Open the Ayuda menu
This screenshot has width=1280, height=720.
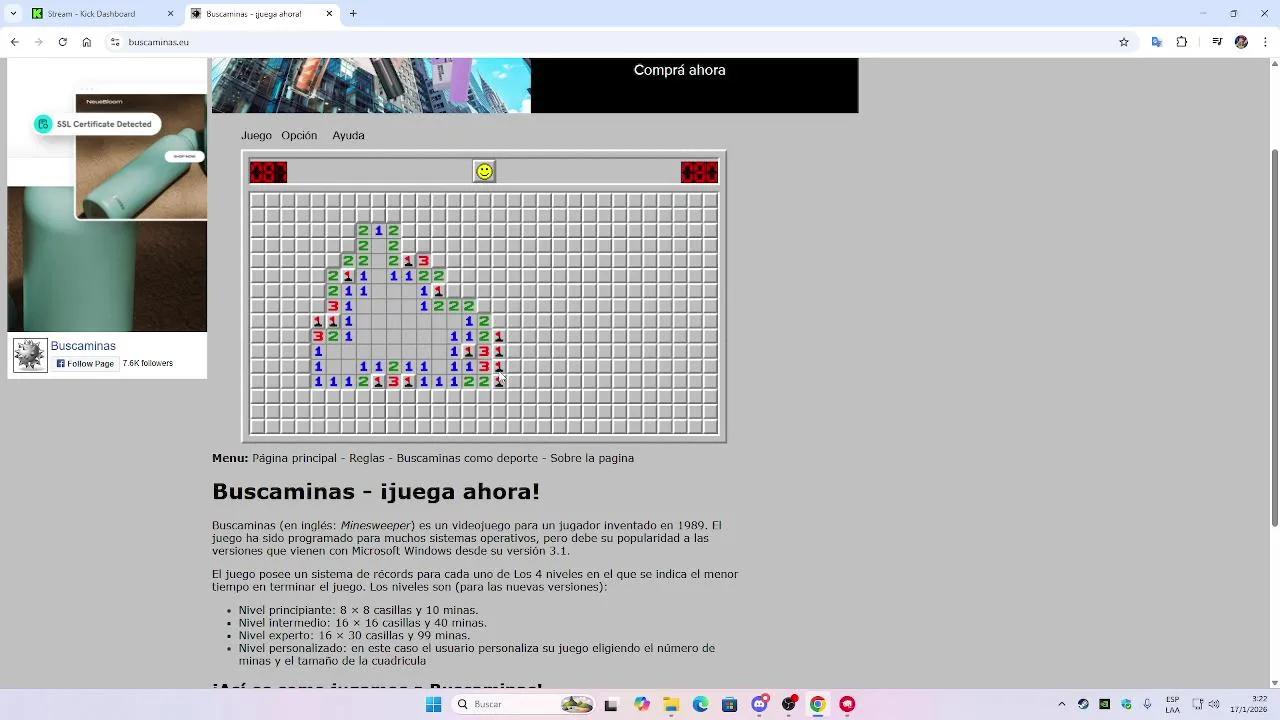[348, 135]
